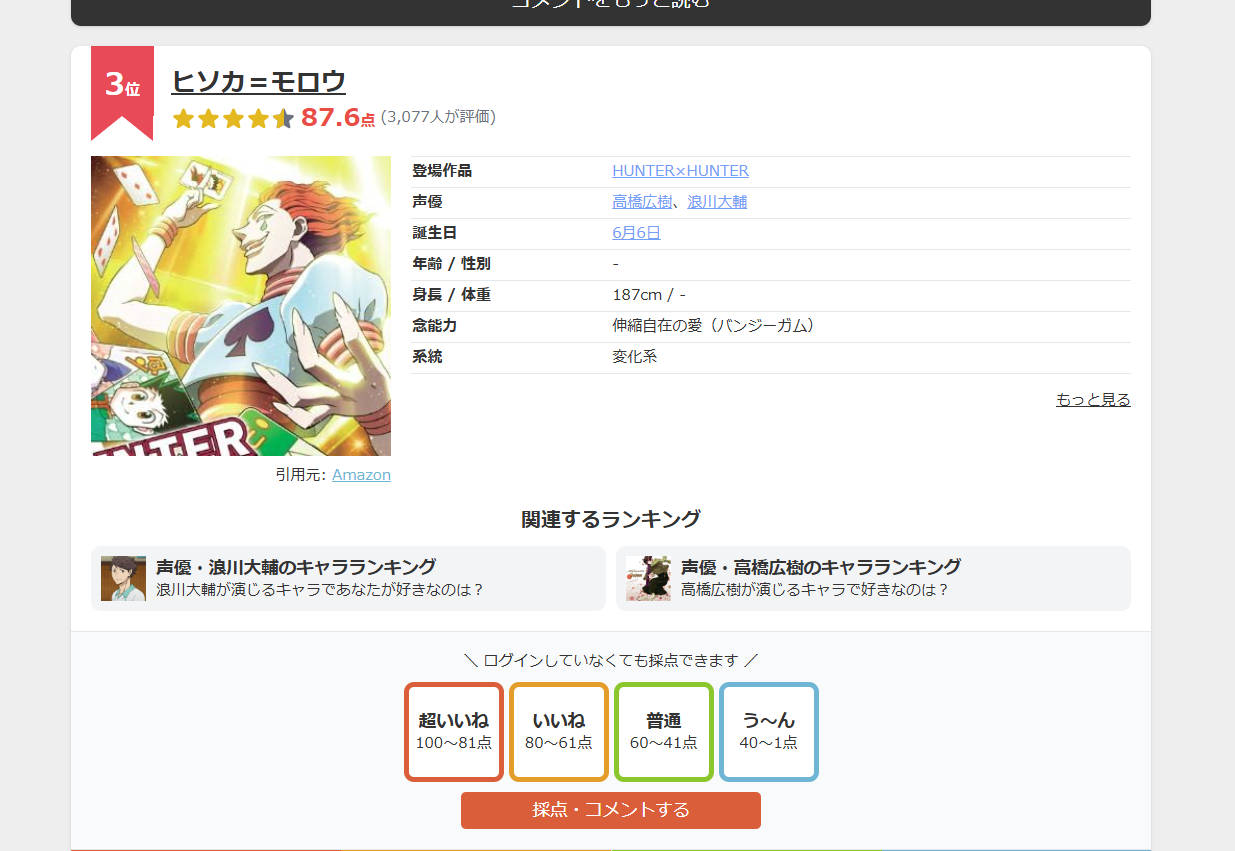Expand details with もっと見る
1235x851 pixels.
click(1093, 400)
